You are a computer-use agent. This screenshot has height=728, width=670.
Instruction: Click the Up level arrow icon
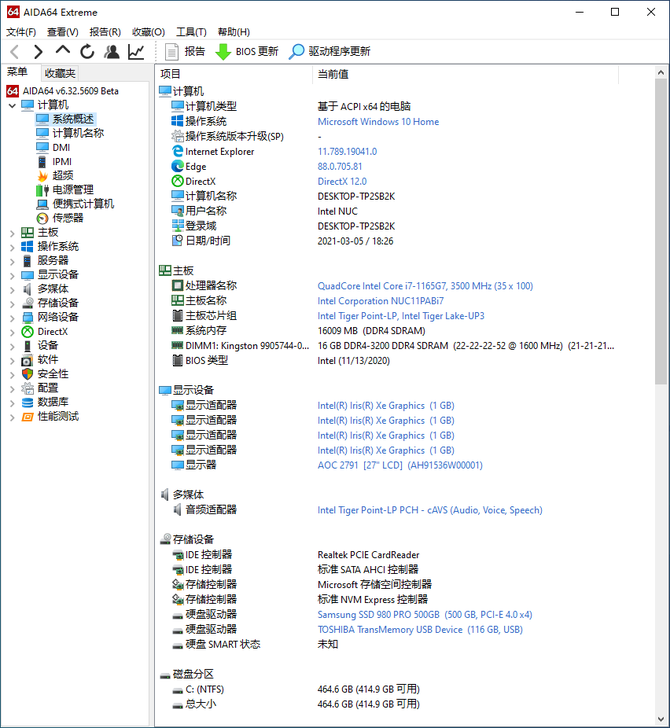pyautogui.click(x=63, y=51)
